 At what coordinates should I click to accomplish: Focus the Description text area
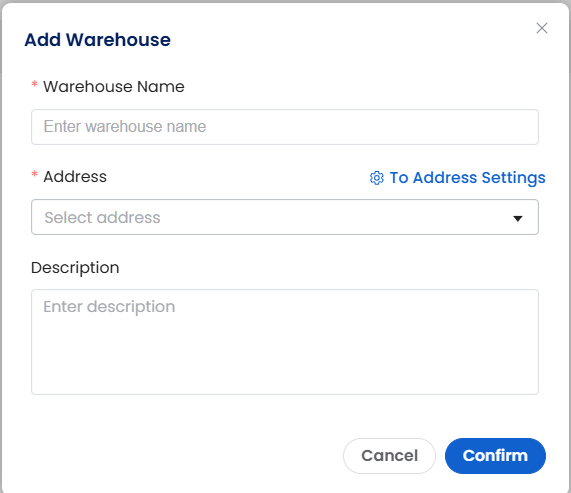click(x=285, y=342)
